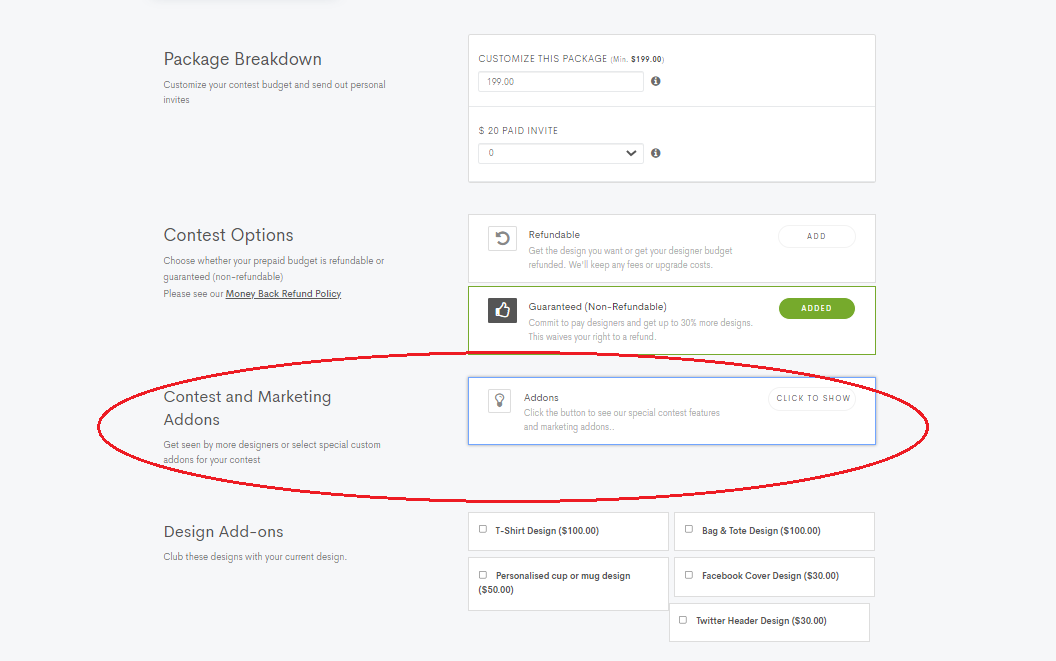Click "Club these designs with your current design."

tap(255, 557)
